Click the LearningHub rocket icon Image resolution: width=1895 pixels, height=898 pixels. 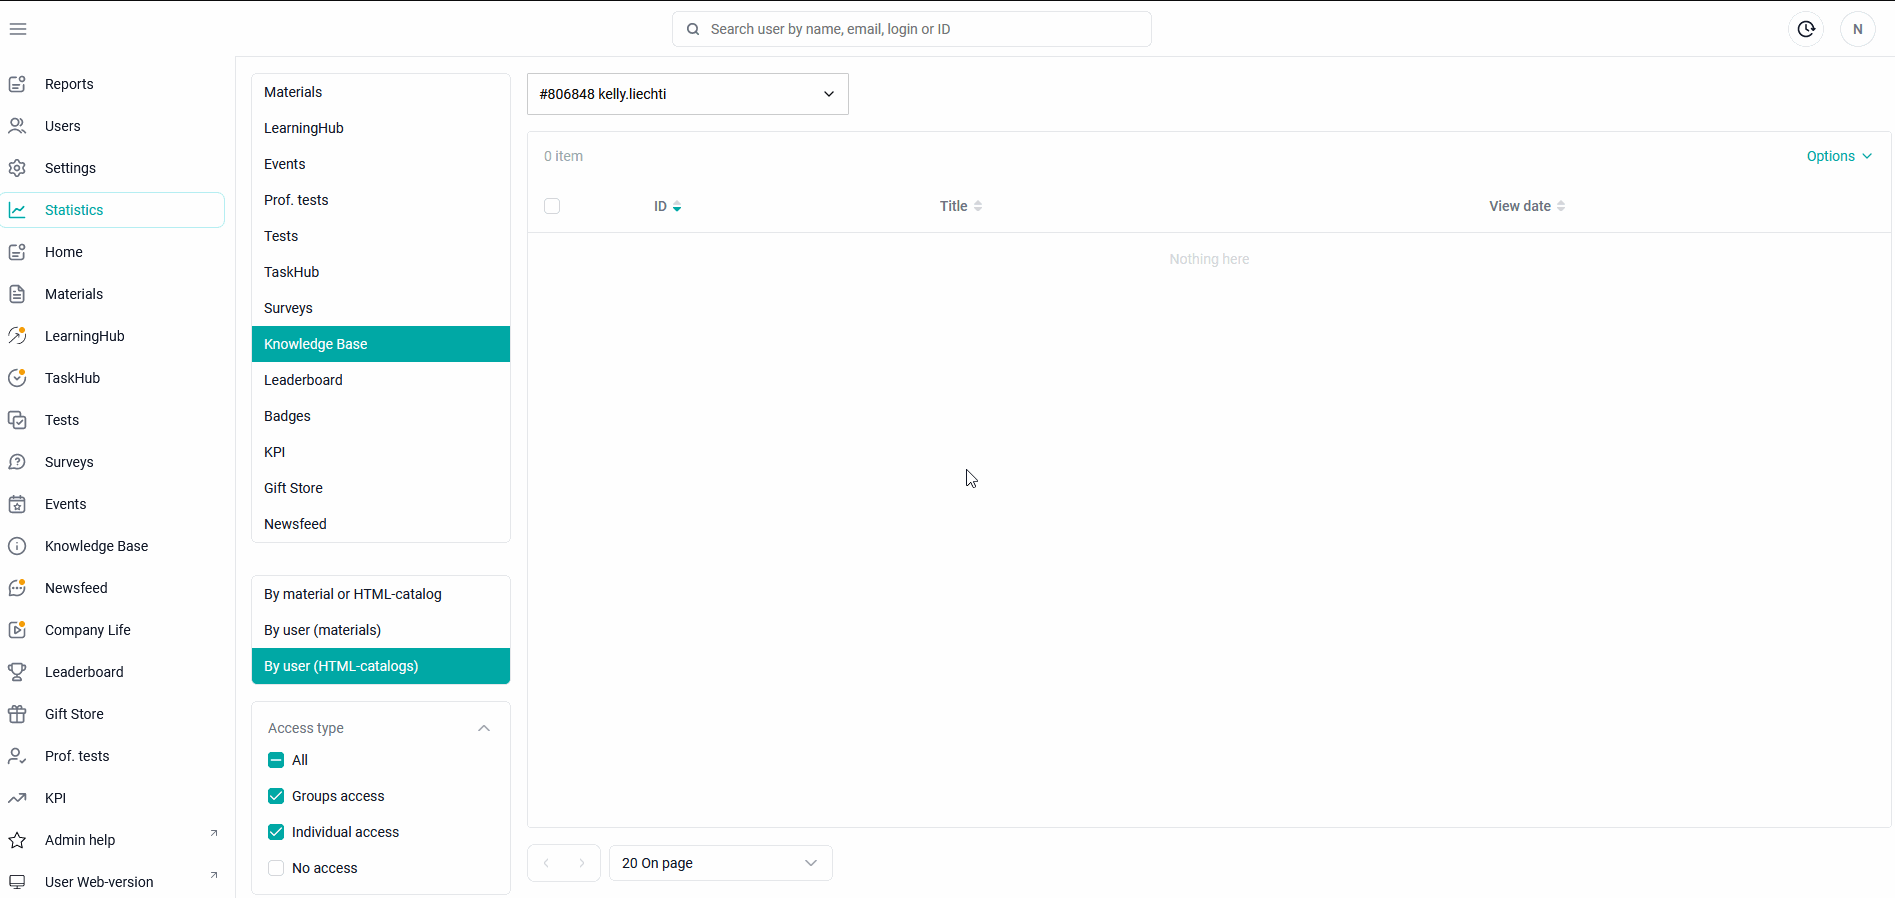pos(17,336)
